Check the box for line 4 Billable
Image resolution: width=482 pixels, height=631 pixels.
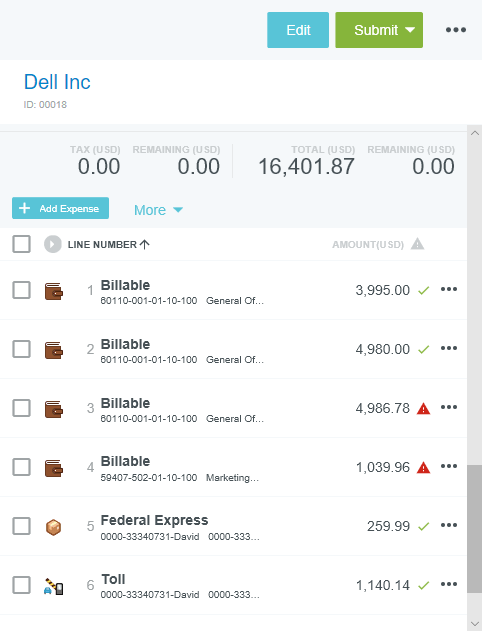(21, 467)
